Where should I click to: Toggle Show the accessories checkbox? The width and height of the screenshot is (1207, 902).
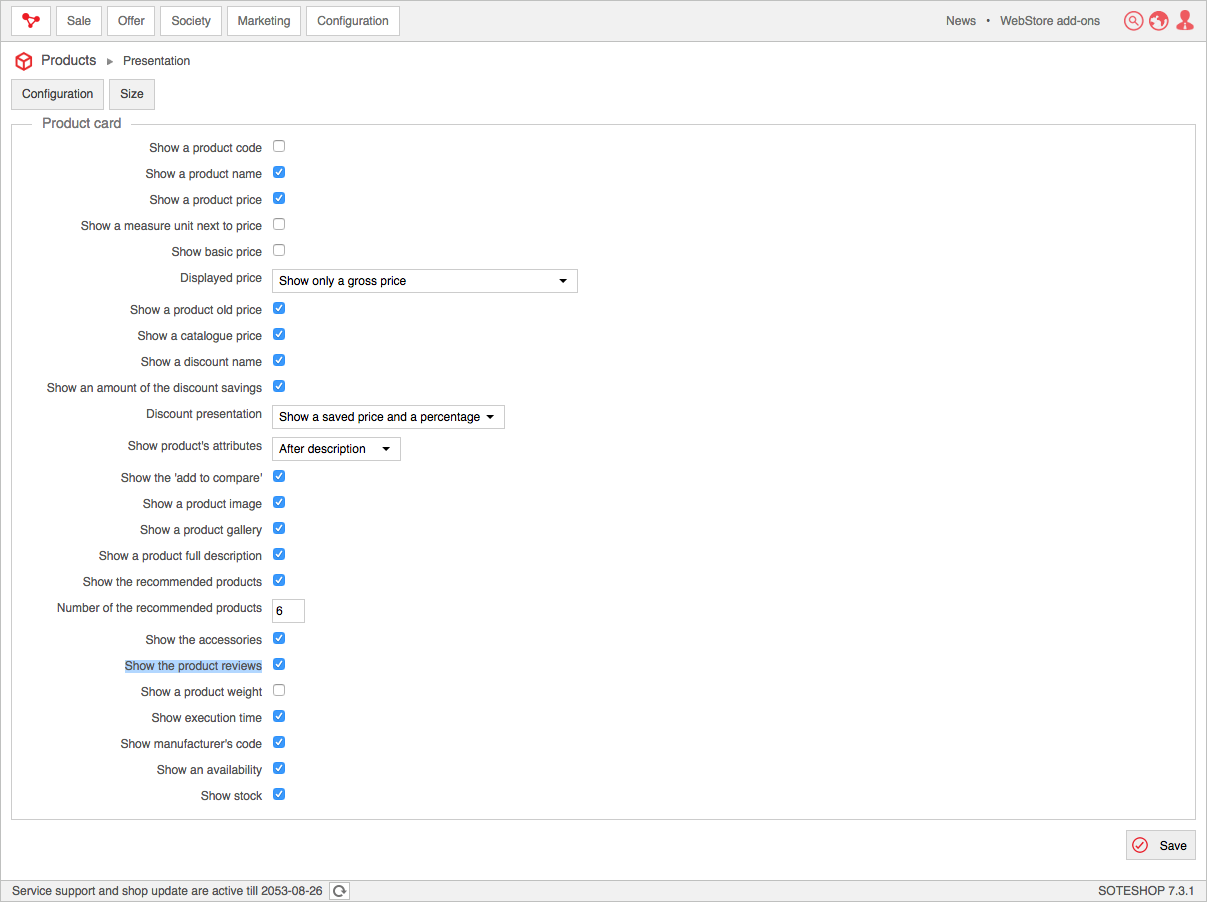pos(279,638)
